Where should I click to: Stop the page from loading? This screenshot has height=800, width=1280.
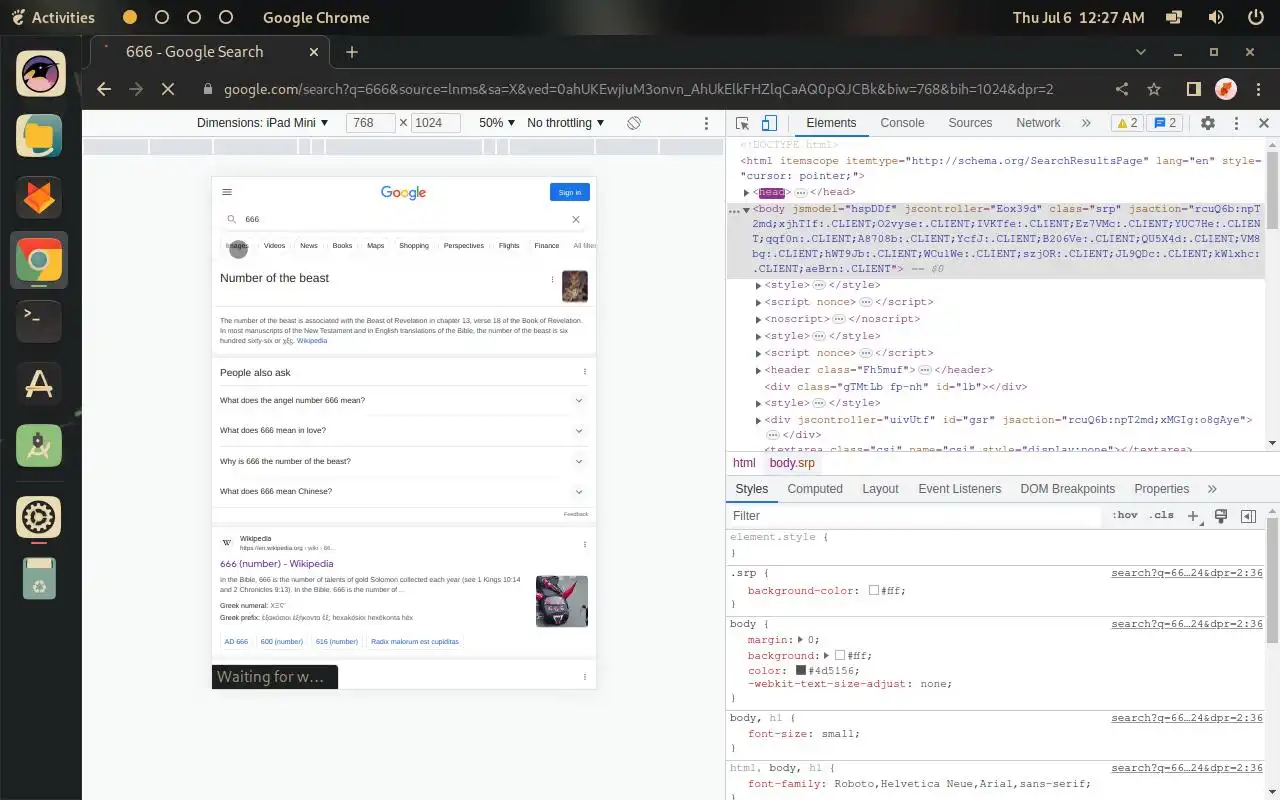point(168,89)
